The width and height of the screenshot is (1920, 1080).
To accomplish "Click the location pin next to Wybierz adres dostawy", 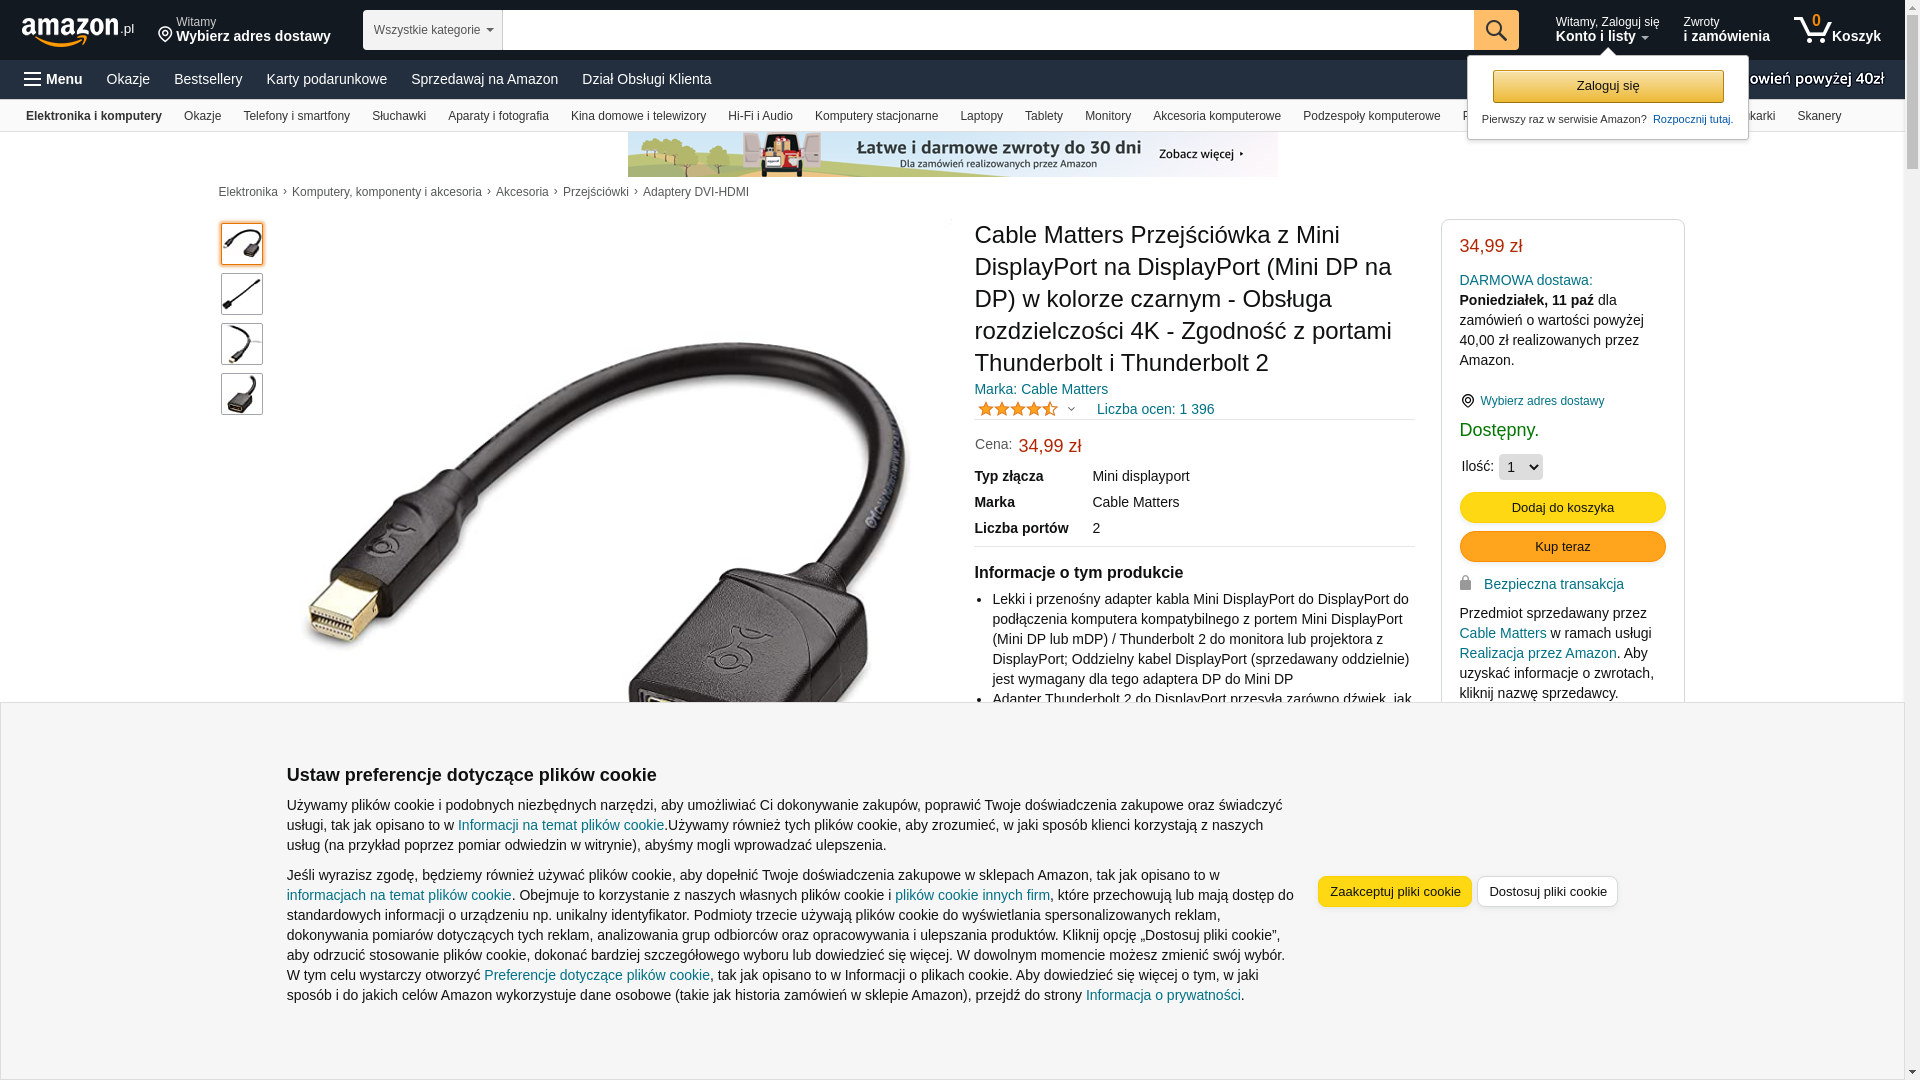I will 1467,401.
